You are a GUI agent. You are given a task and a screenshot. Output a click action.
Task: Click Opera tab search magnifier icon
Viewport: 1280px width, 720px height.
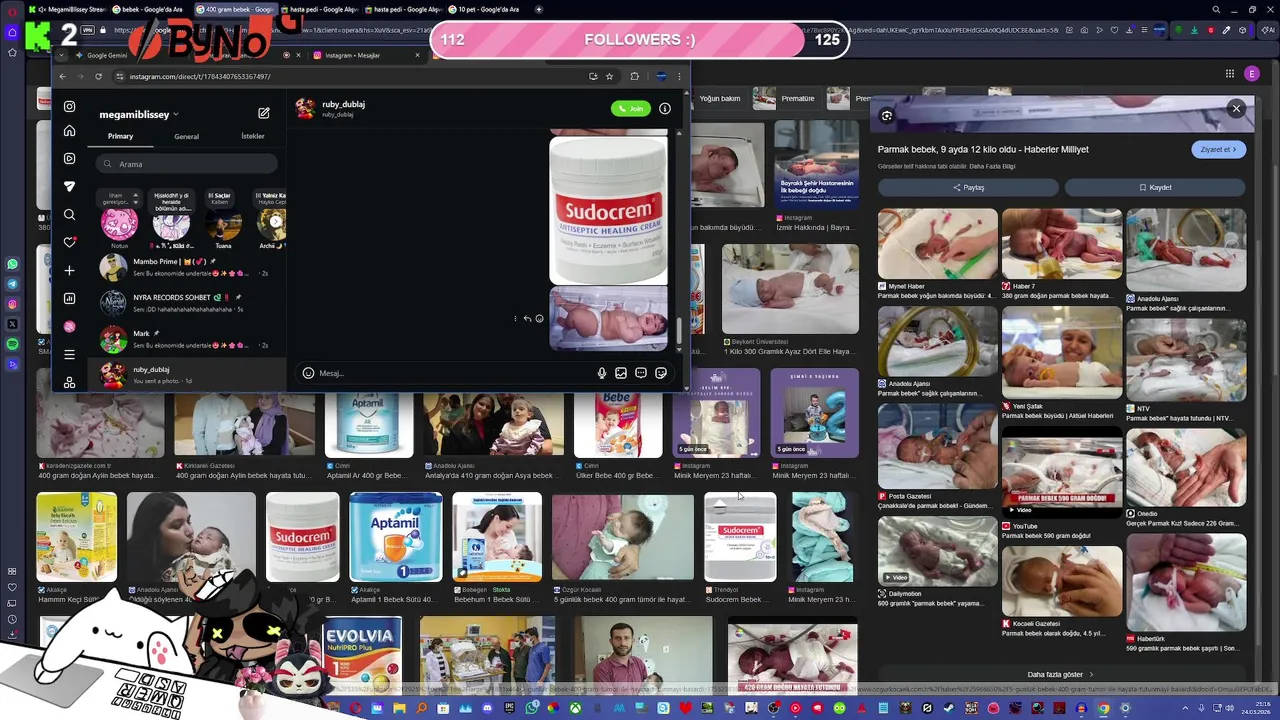pyautogui.click(x=1216, y=9)
